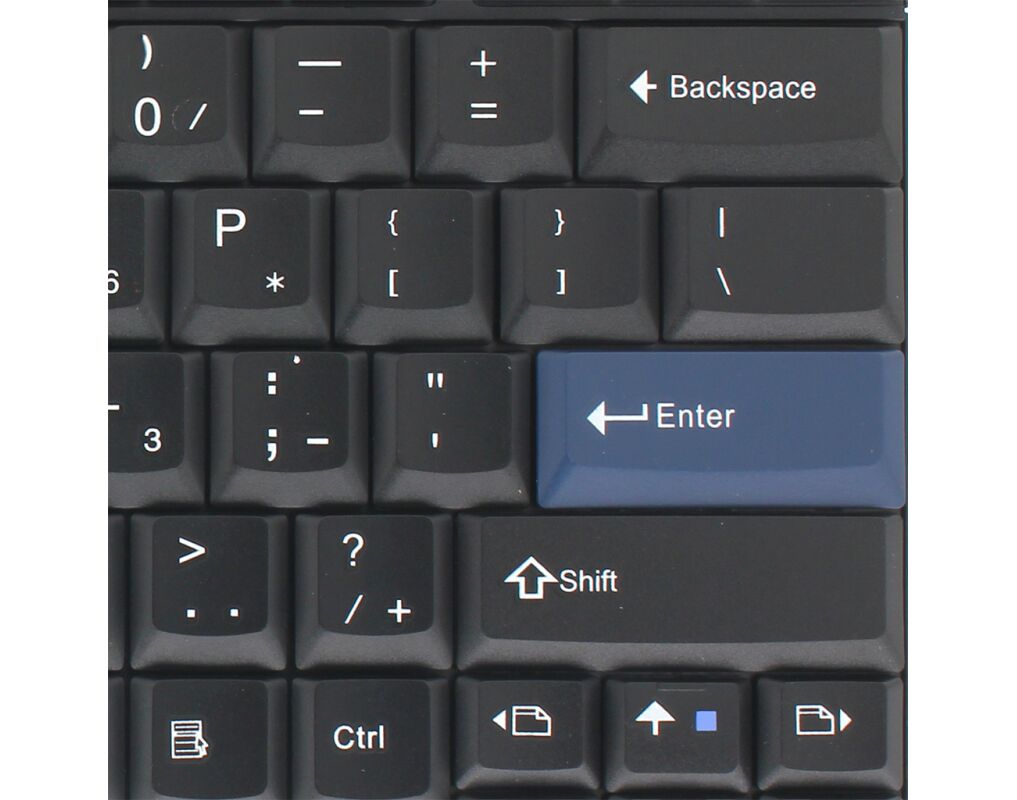Click the semicolon colon key

[x=289, y=429]
